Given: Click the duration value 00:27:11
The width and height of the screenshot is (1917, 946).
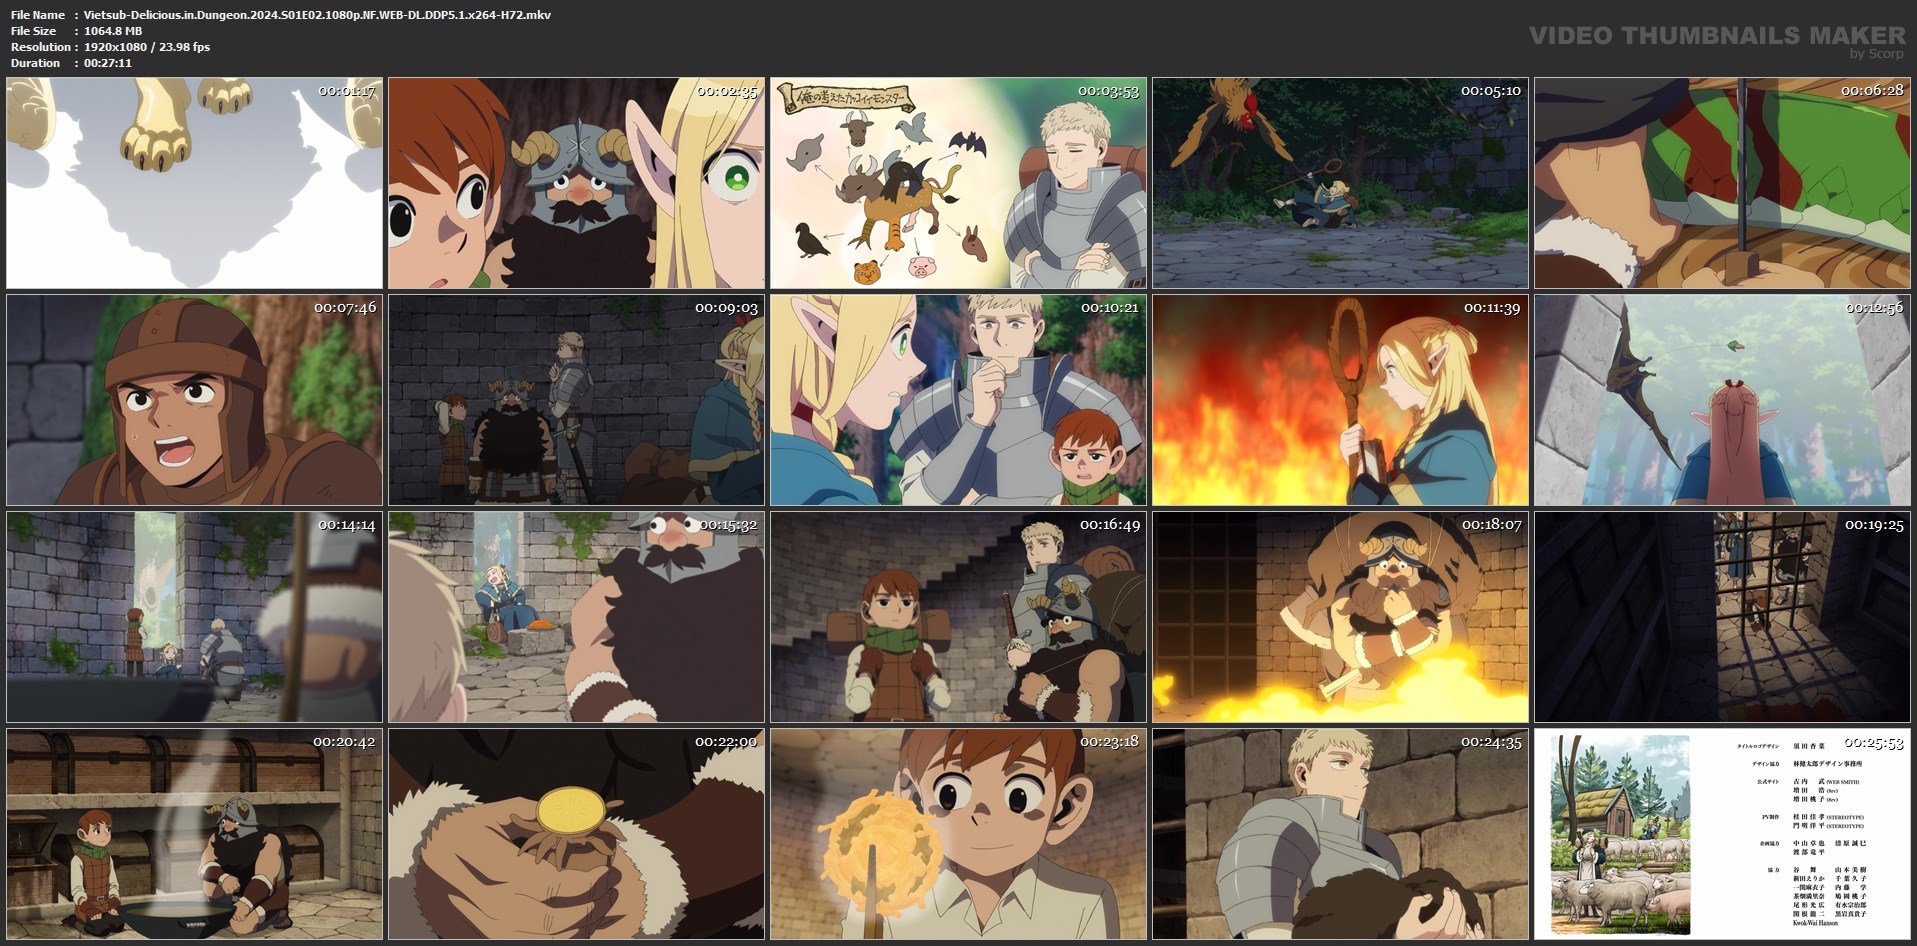Looking at the screenshot, I should click(108, 63).
